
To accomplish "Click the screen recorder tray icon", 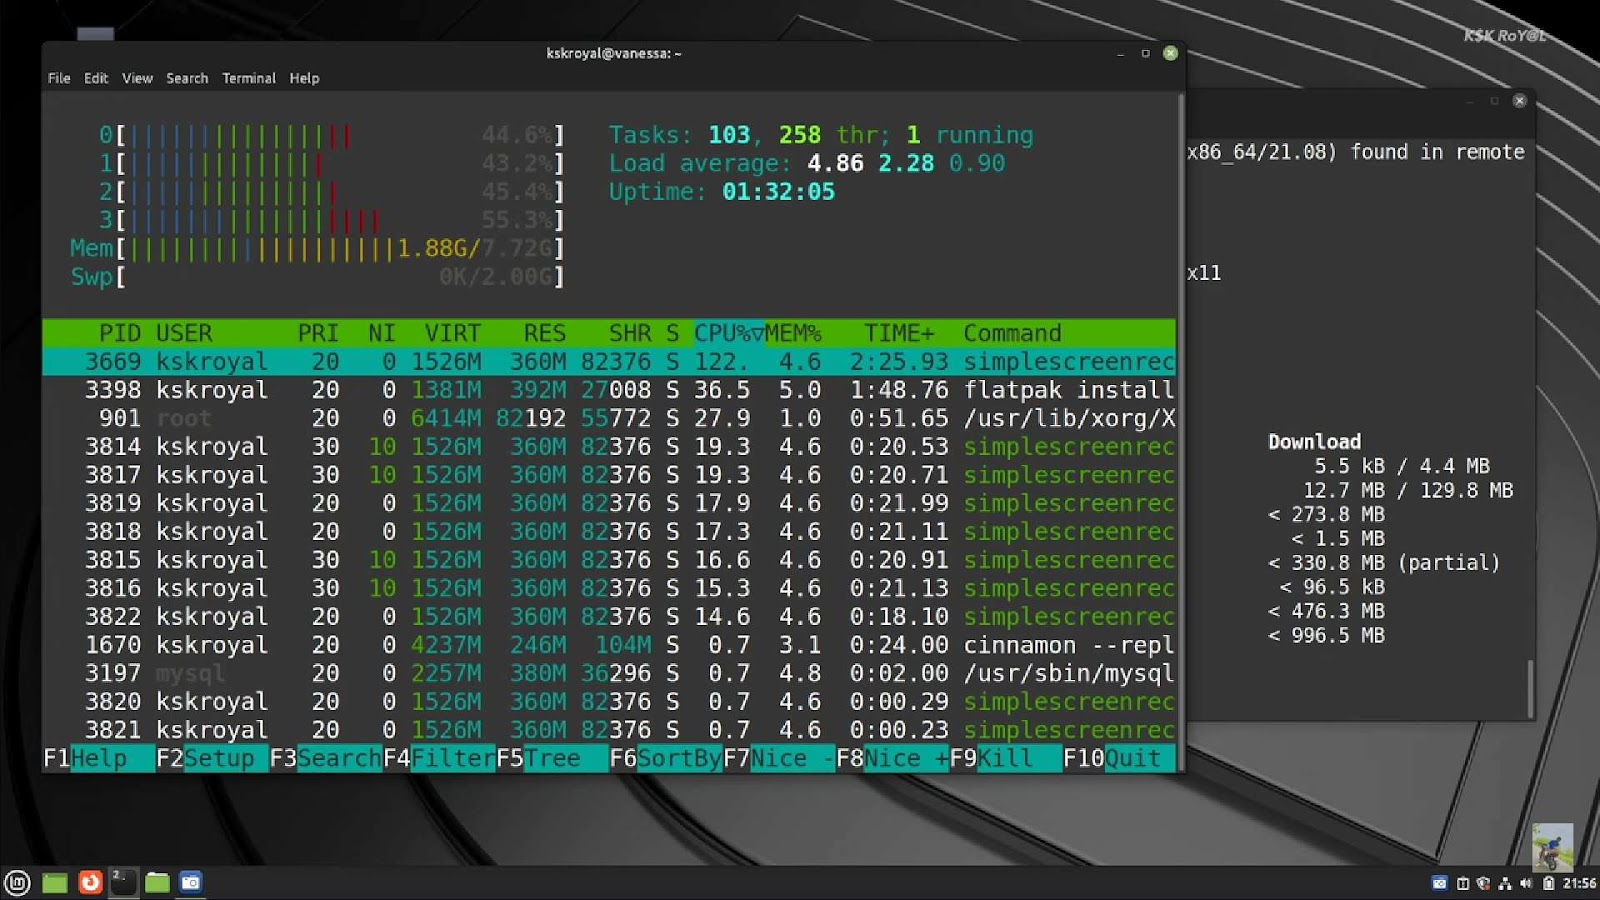I will click(1439, 883).
